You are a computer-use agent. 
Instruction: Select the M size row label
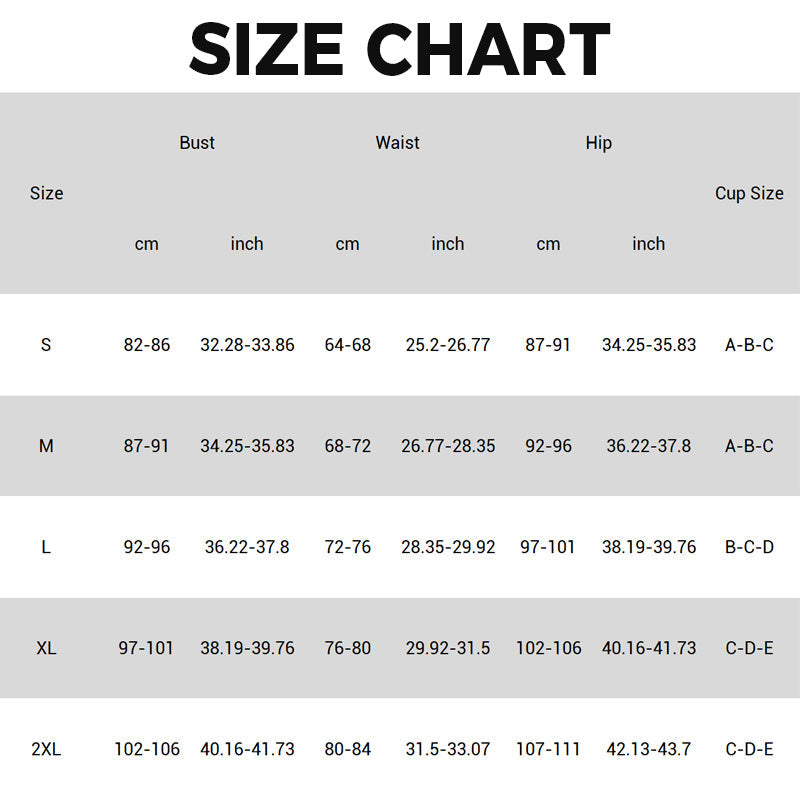coord(46,446)
